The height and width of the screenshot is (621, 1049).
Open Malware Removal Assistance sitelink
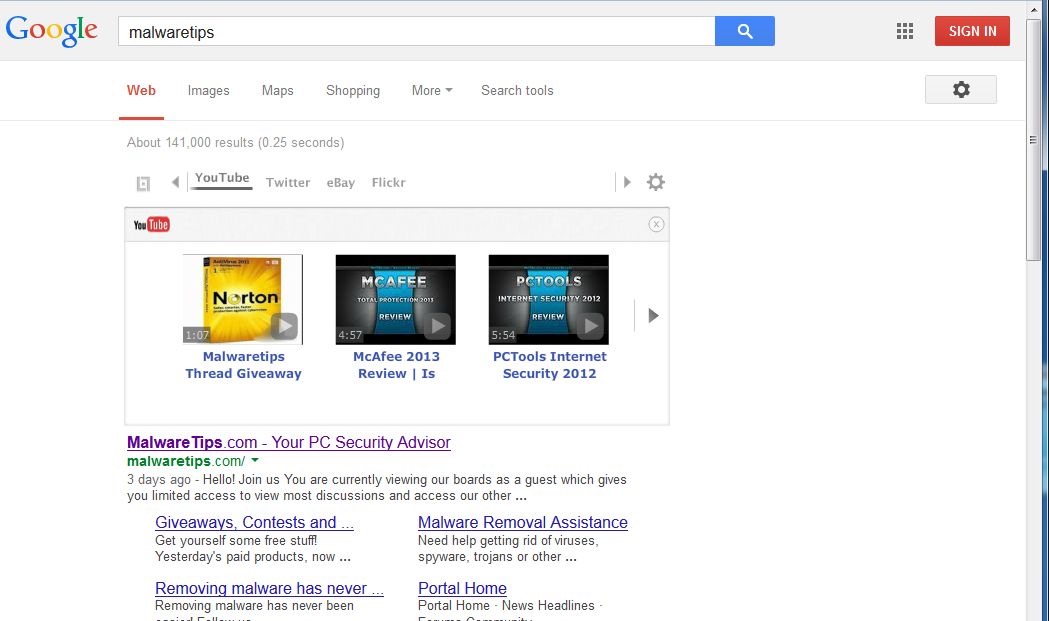coord(523,523)
